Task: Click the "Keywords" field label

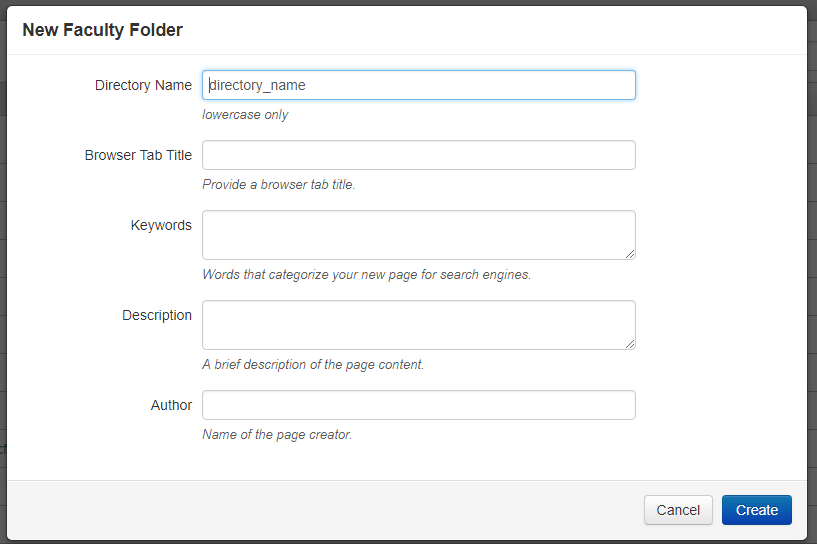Action: (x=161, y=225)
